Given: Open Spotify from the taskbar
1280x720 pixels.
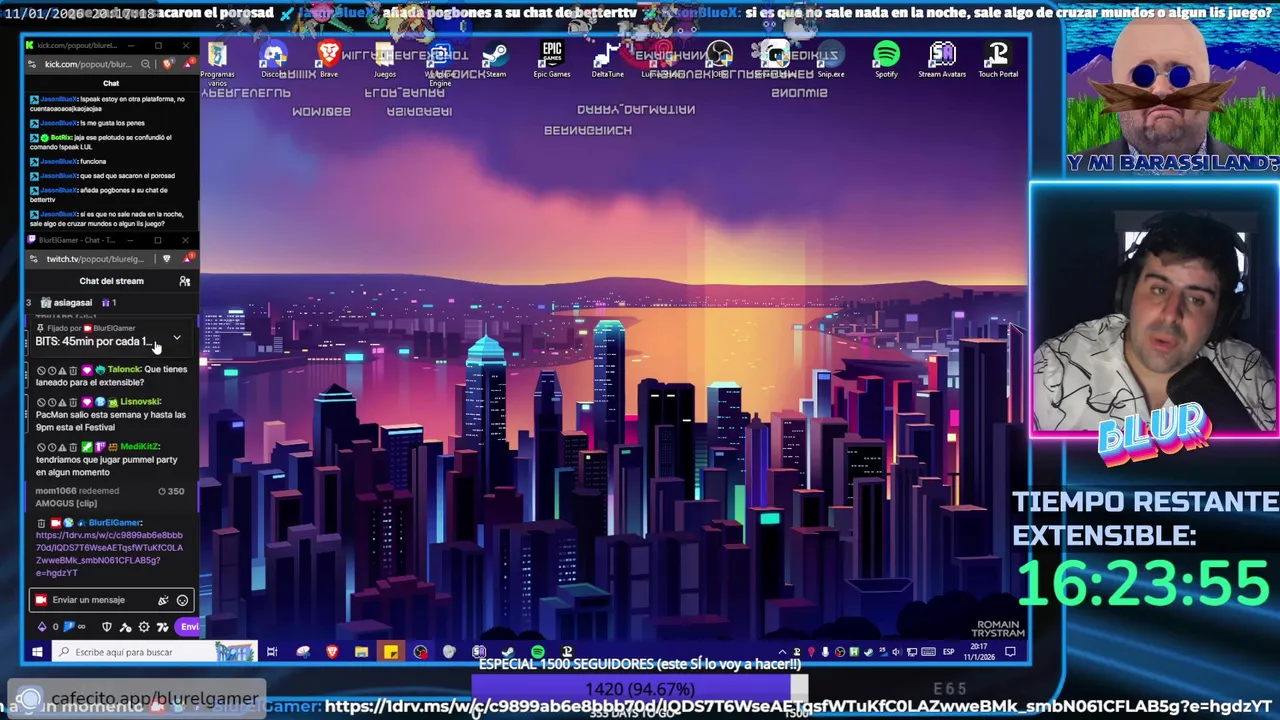Looking at the screenshot, I should 538,652.
